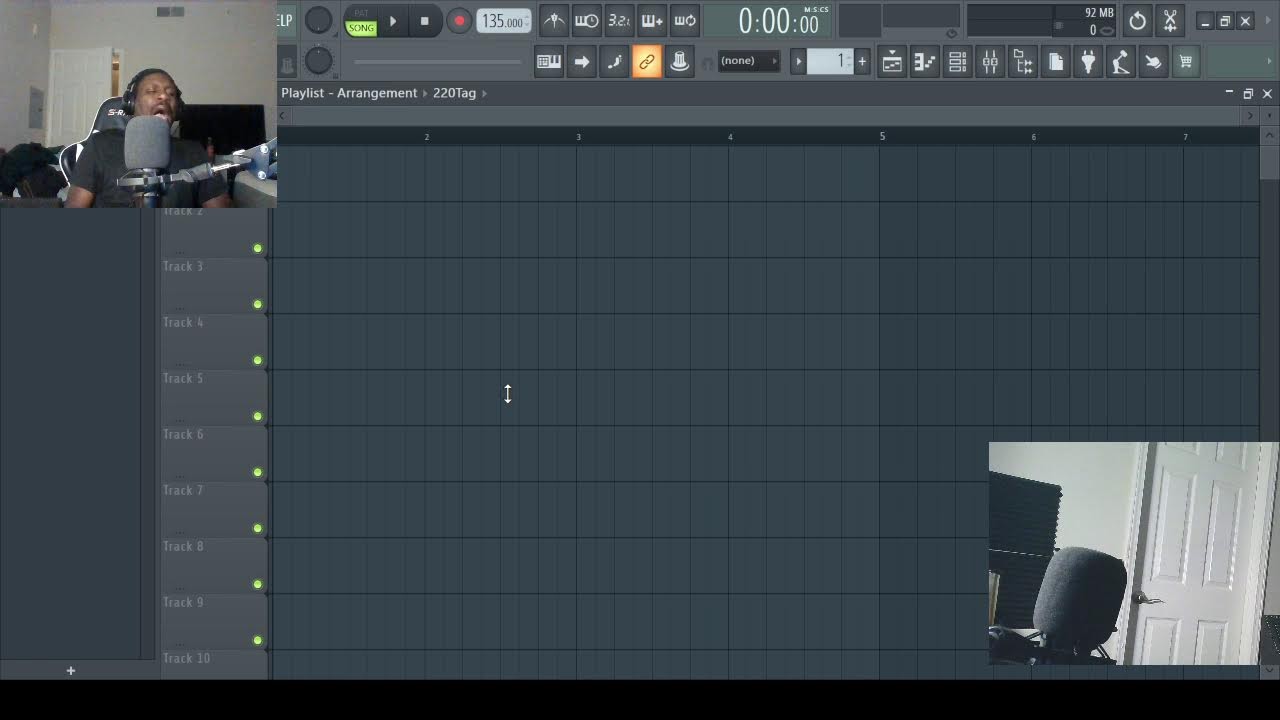Click the vertical scrollbar thumb of playlist
The image size is (1280, 720).
pyautogui.click(x=1269, y=163)
